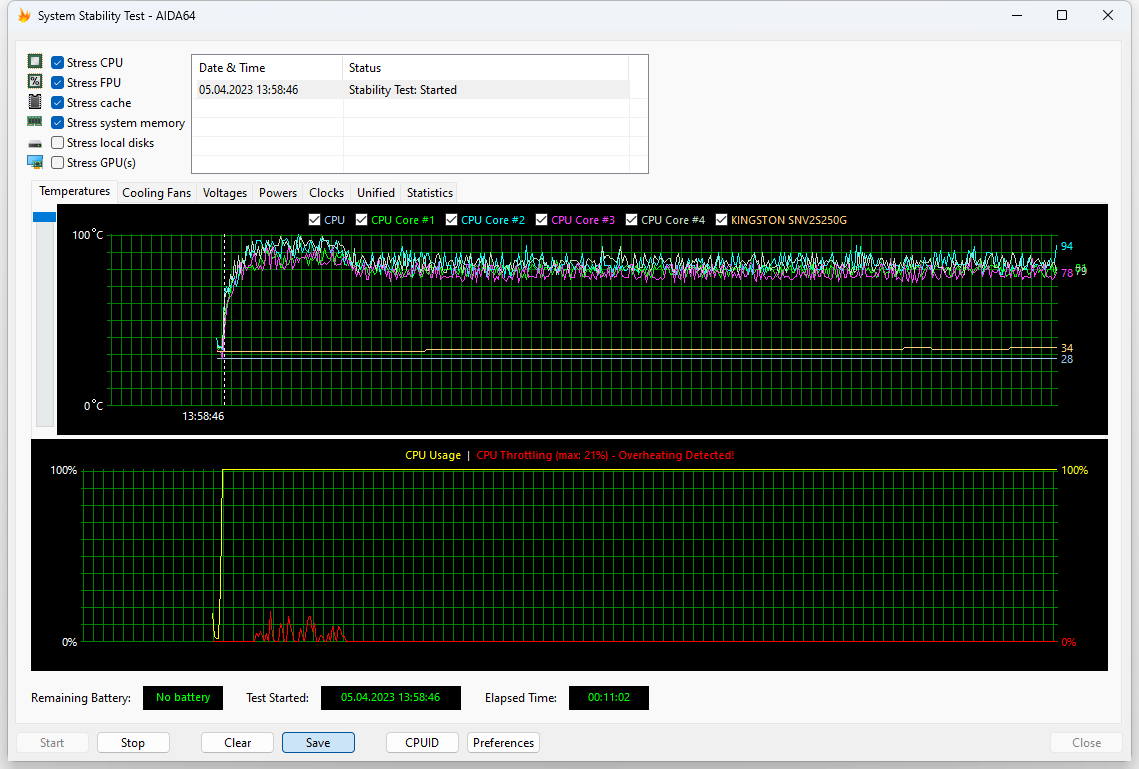Viewport: 1139px width, 769px height.
Task: Switch to the Cooling Fans tab
Action: coord(156,192)
